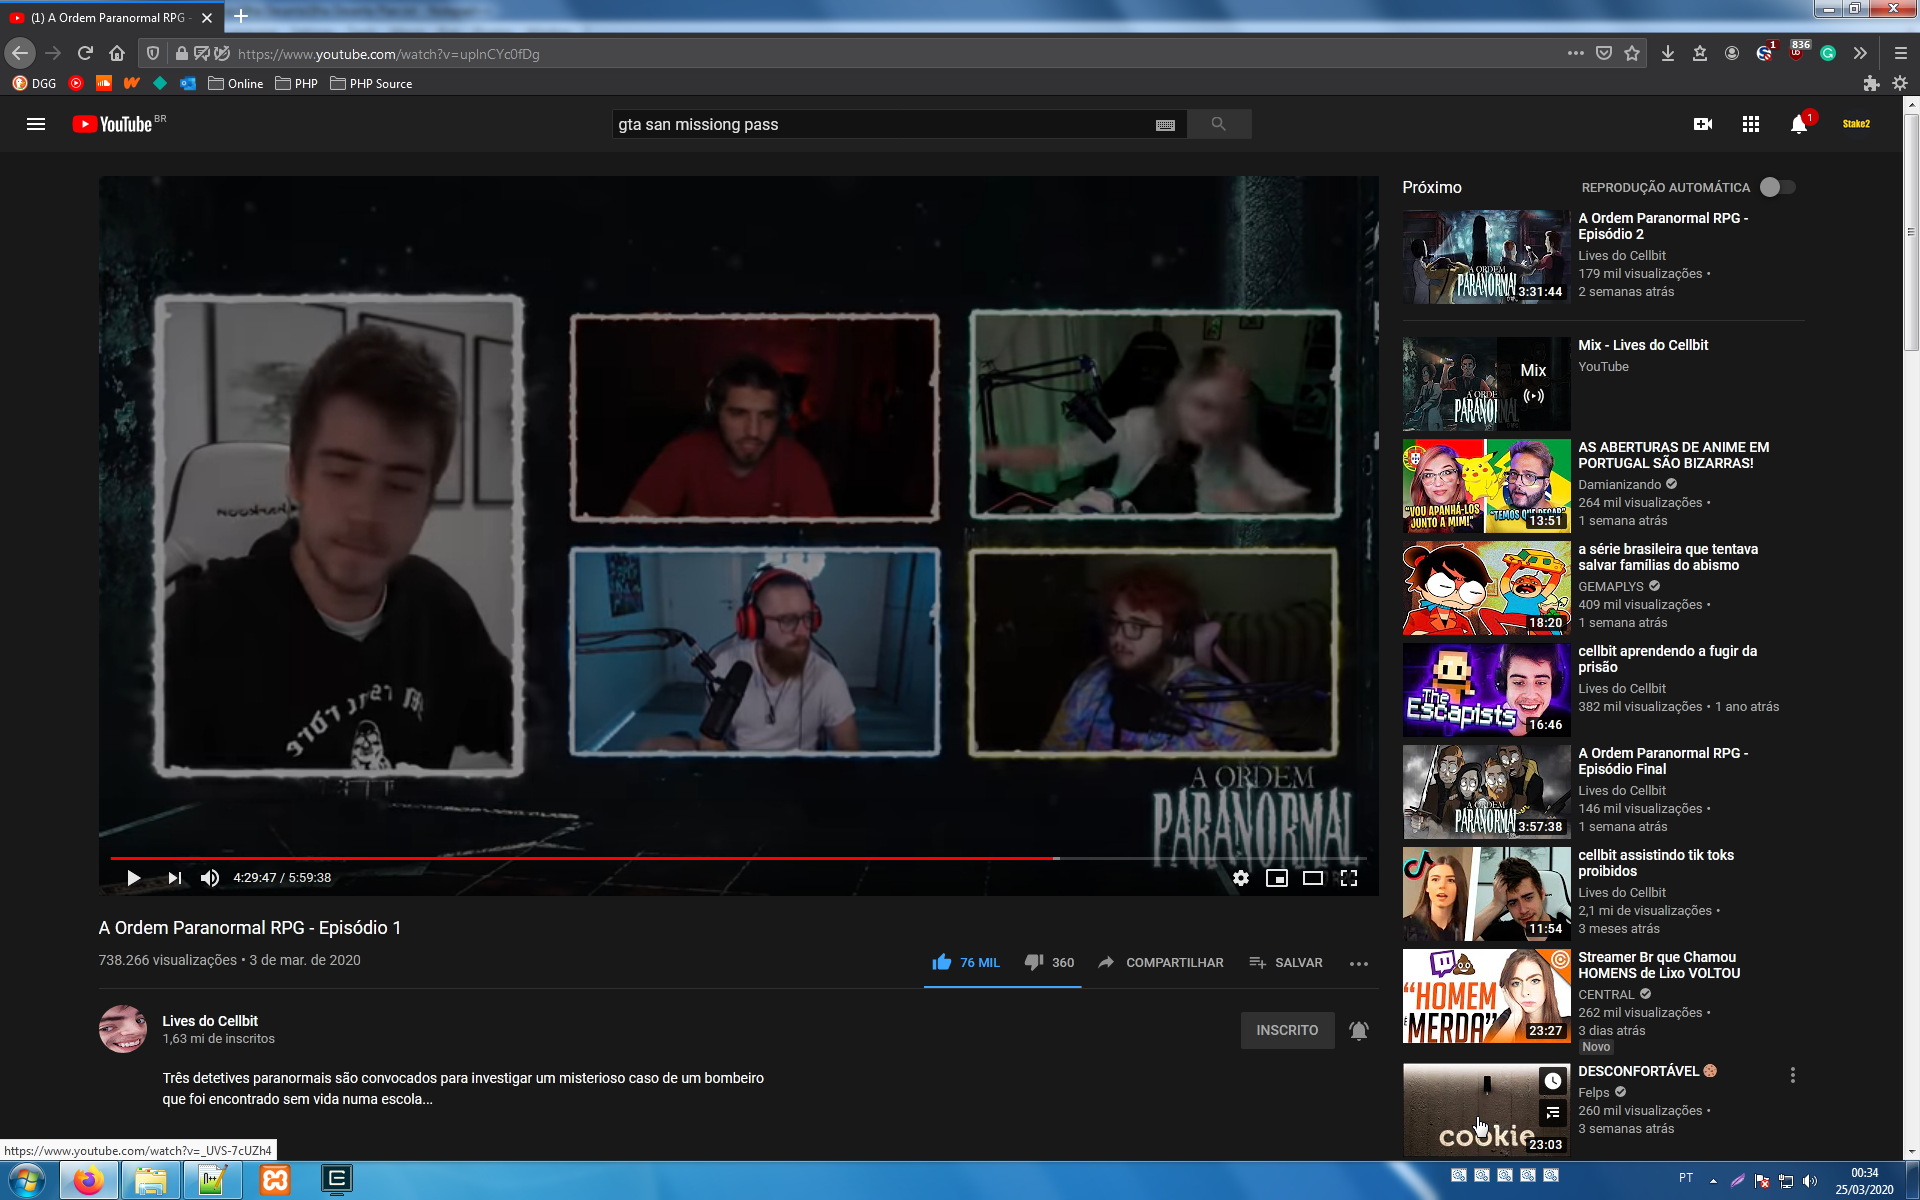
Task: Open YouTube apps grid
Action: pos(1750,124)
